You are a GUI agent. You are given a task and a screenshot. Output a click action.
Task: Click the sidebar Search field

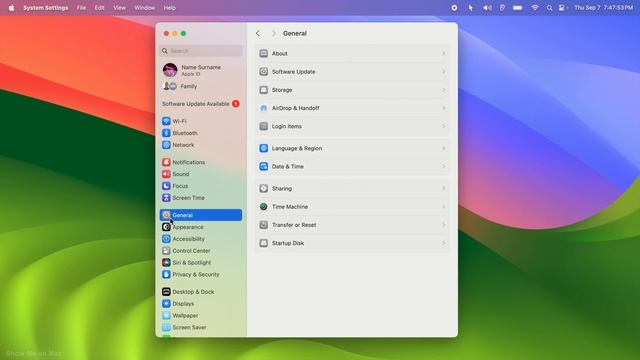[x=201, y=51]
